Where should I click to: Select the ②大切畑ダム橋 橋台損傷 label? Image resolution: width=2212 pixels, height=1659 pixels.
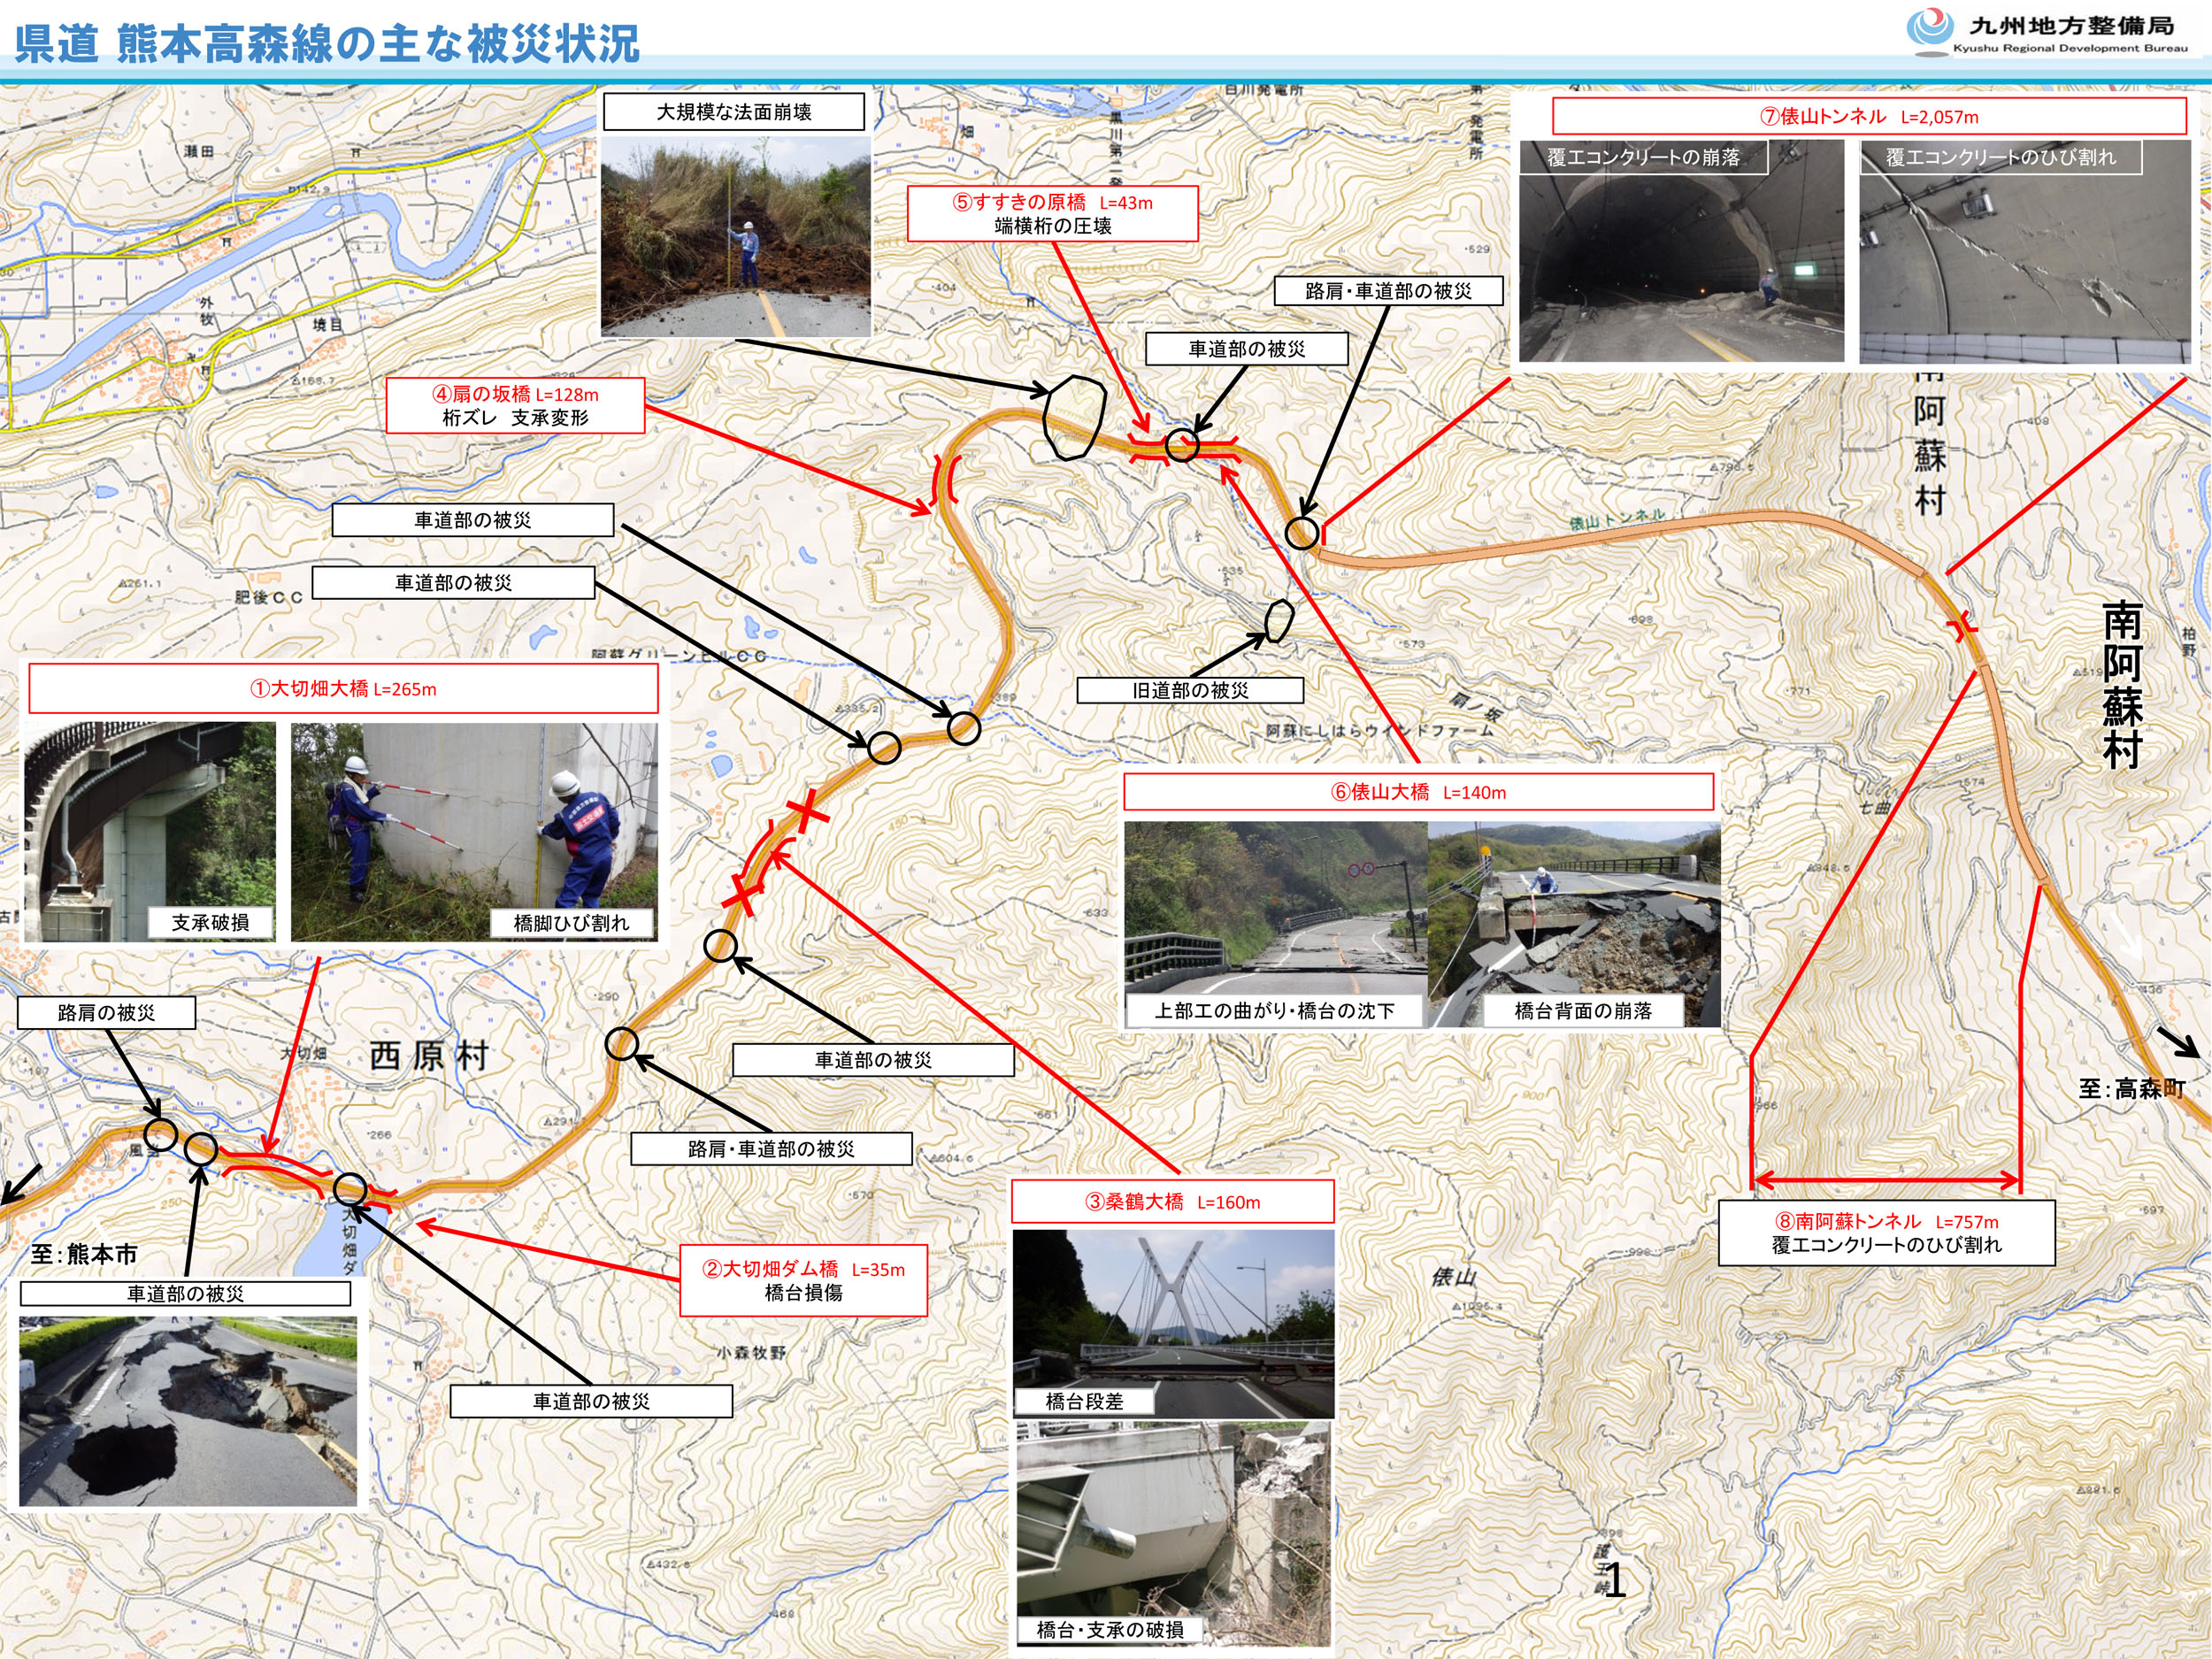pyautogui.click(x=803, y=1280)
